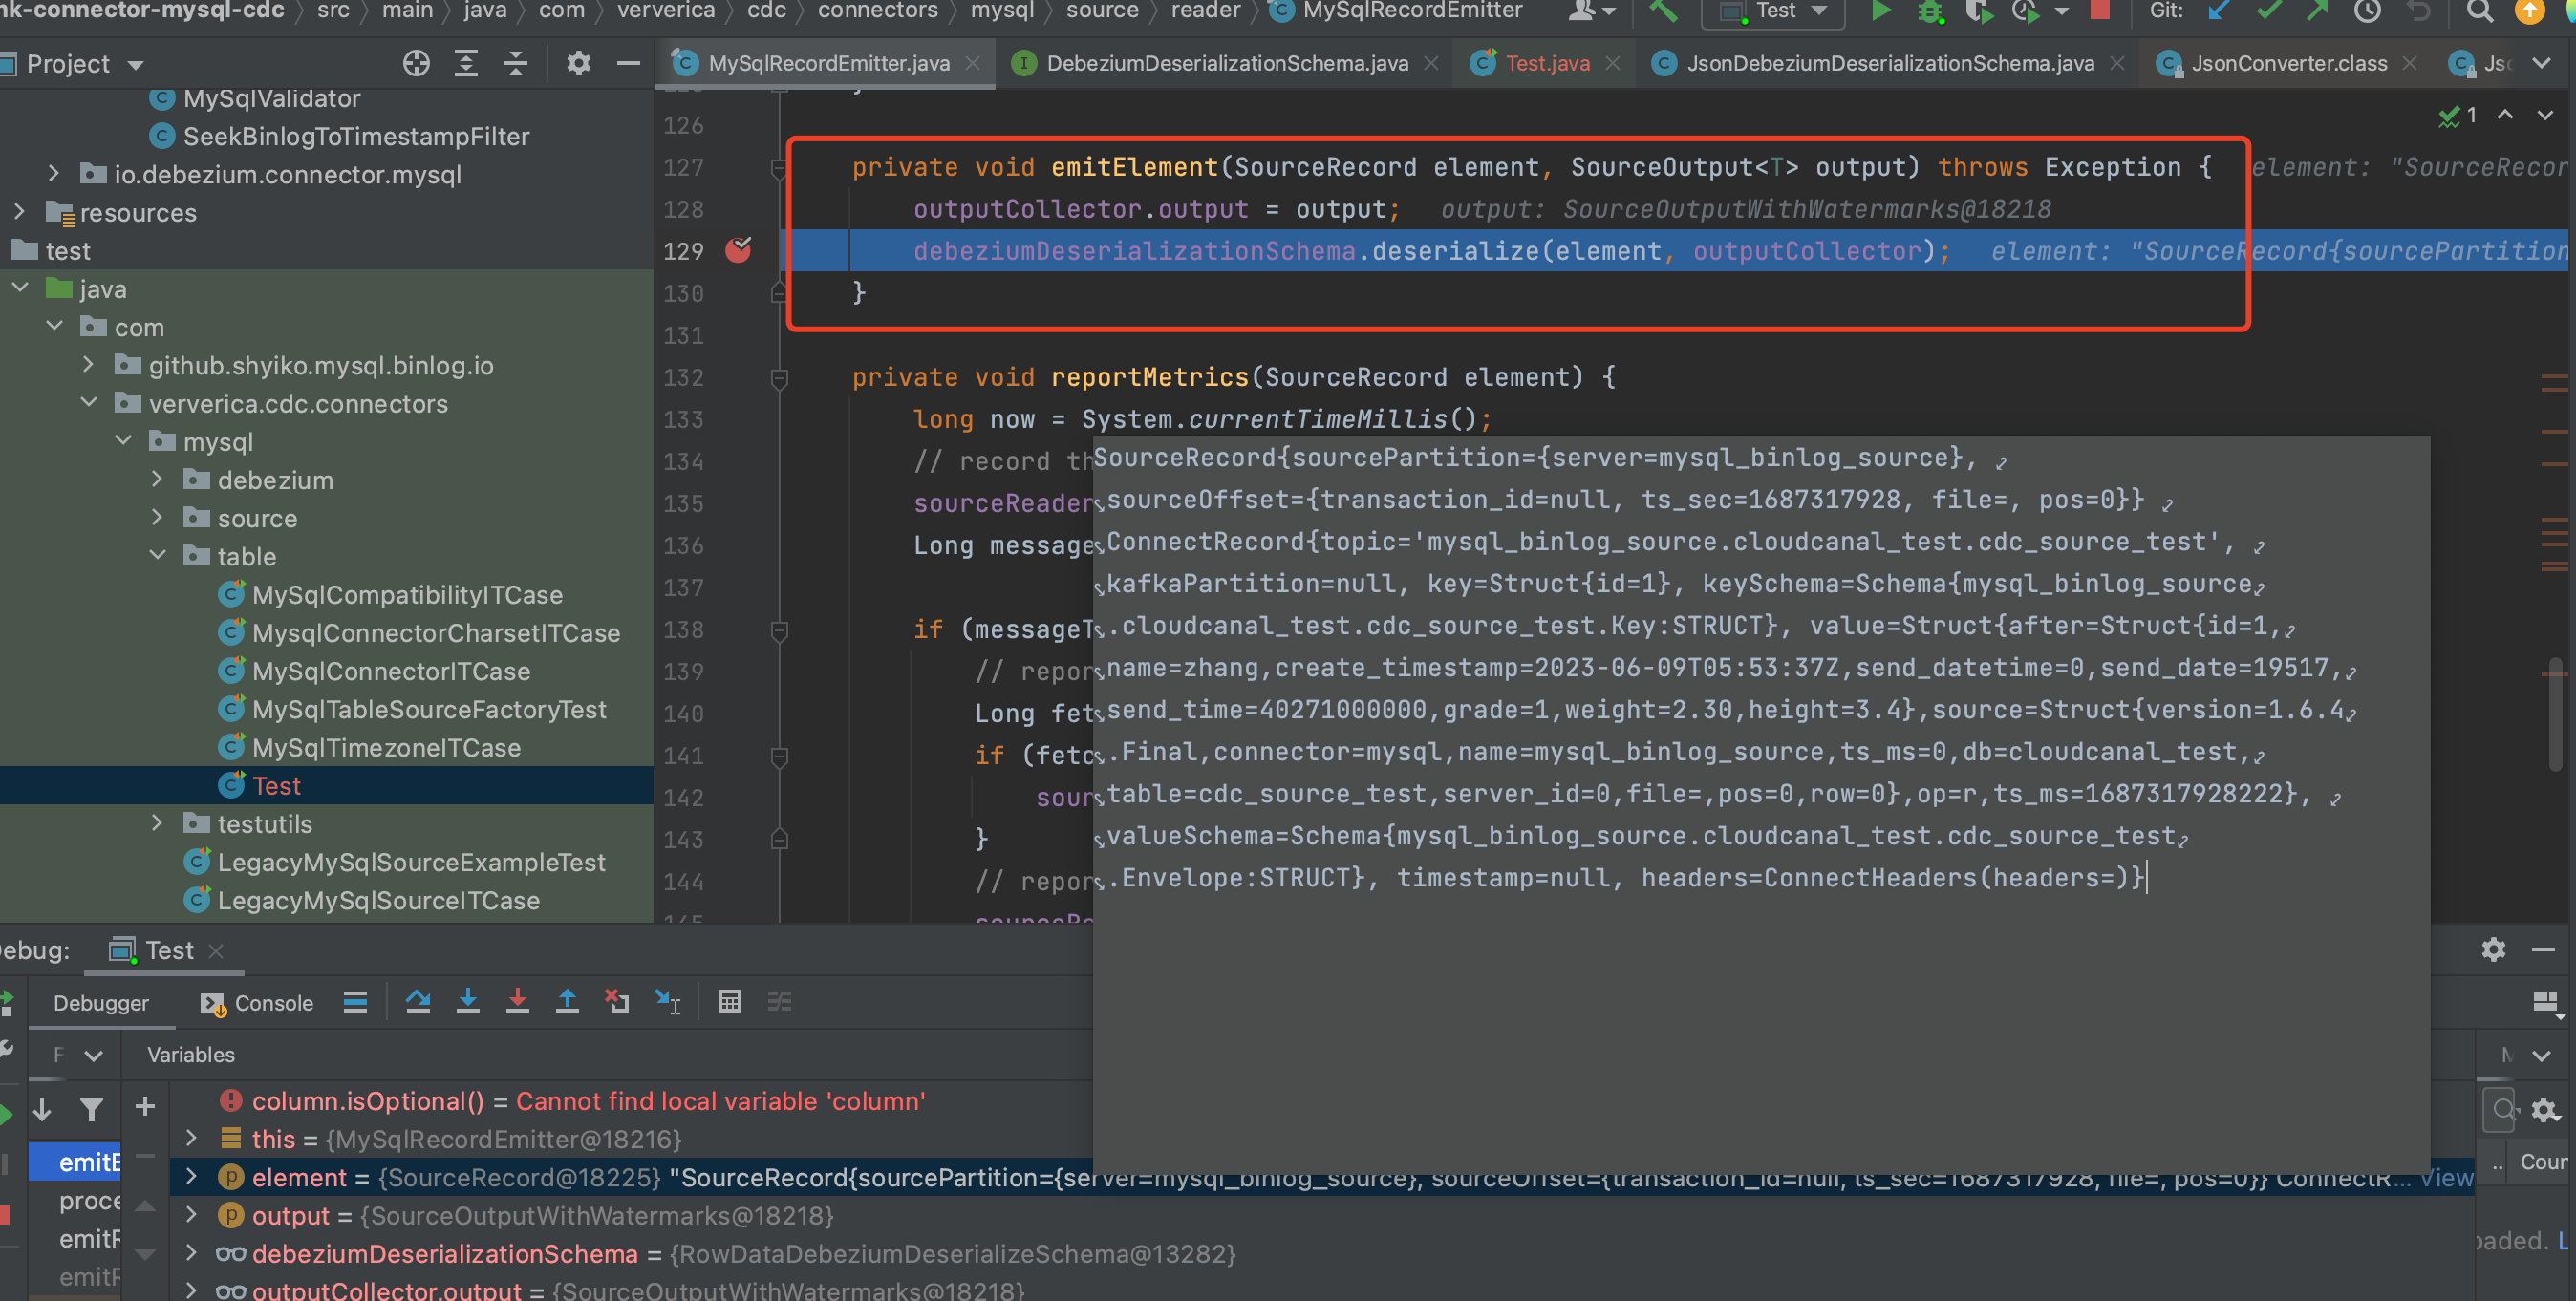Open Project panel gear options
The image size is (2576, 1301).
click(578, 64)
